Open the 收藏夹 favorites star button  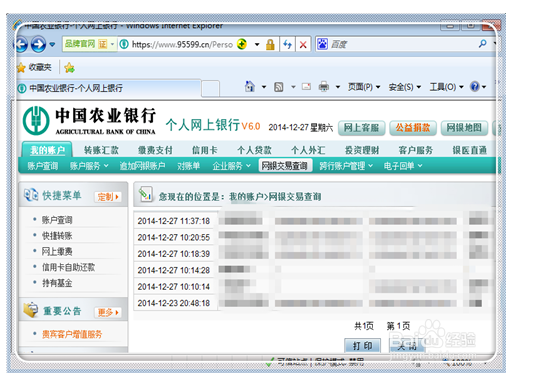click(34, 68)
